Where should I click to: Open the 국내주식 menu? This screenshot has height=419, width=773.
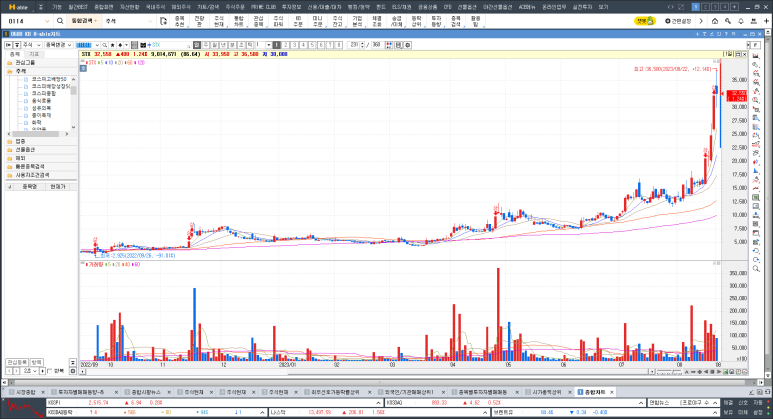click(x=155, y=7)
